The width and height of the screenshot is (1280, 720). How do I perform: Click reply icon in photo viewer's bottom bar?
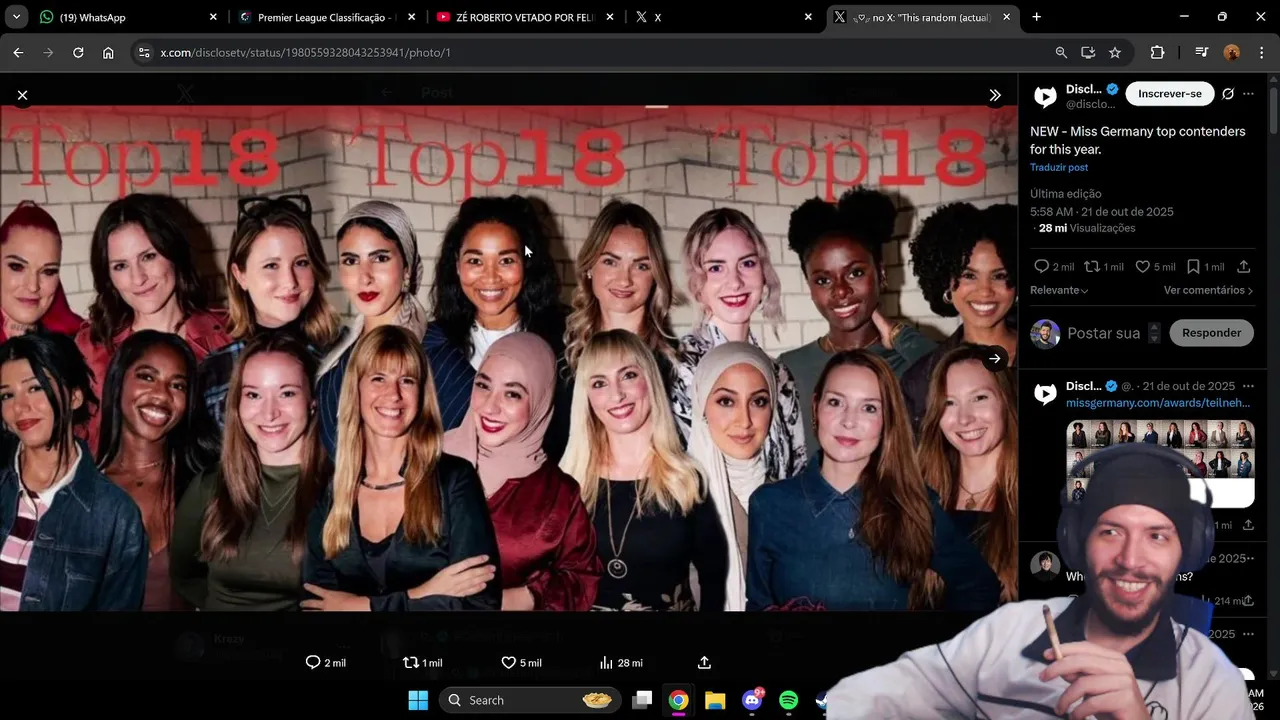(313, 662)
